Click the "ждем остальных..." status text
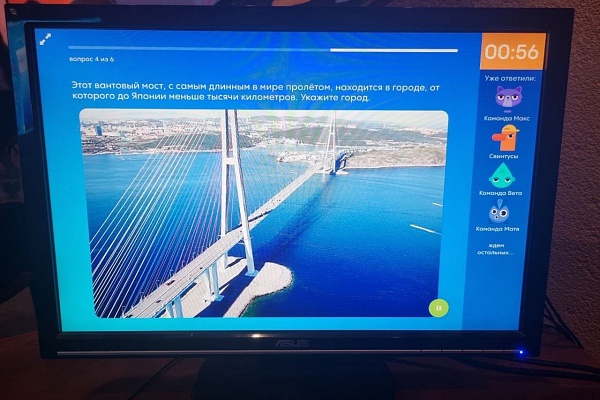600x400 pixels. coord(496,249)
